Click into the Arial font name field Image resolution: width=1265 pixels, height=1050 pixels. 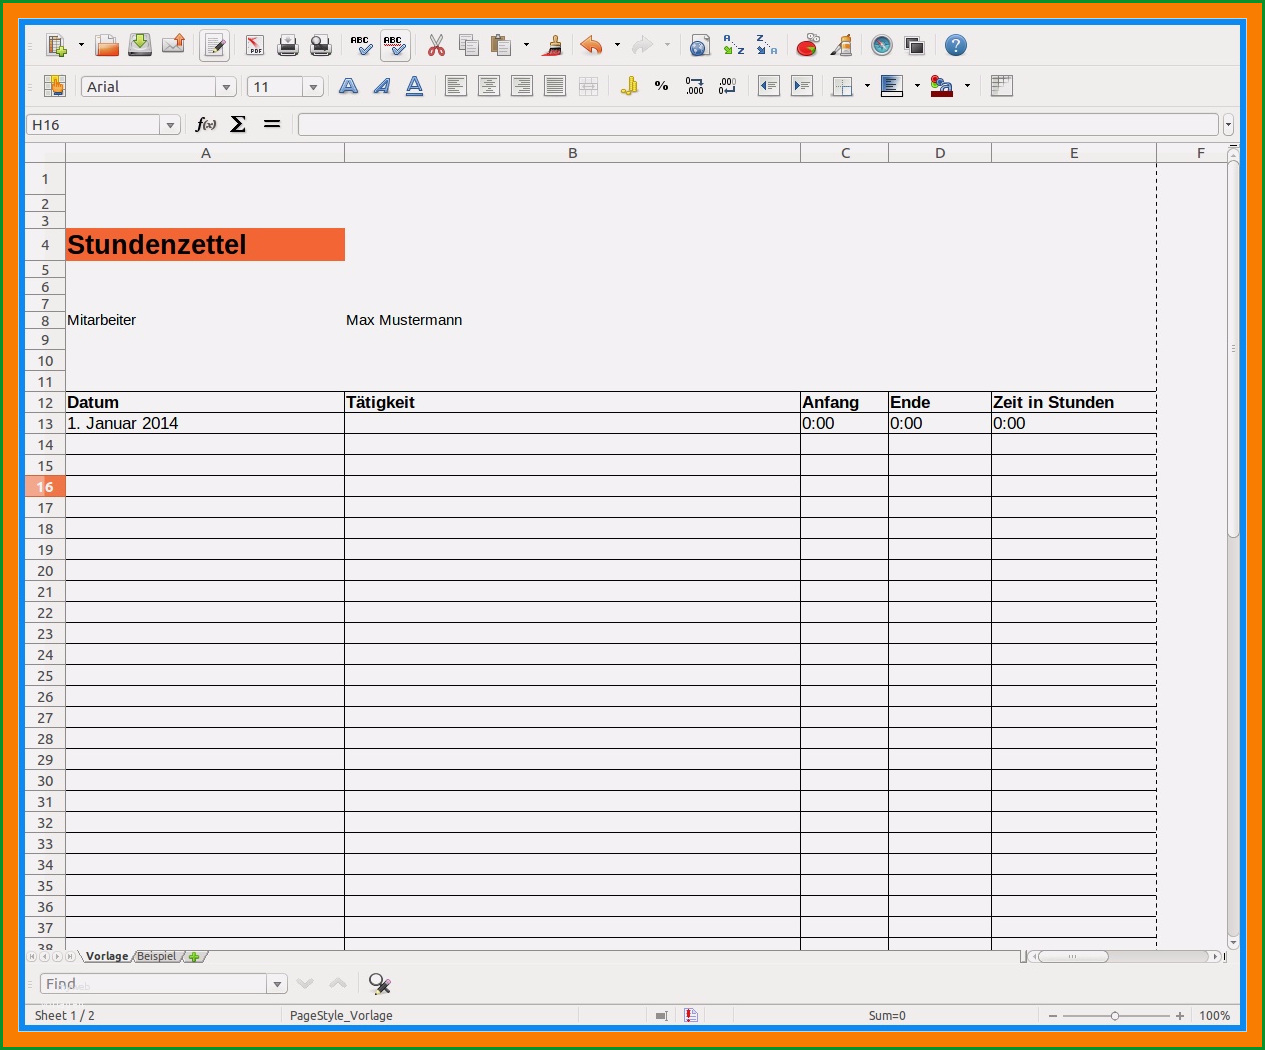click(149, 87)
